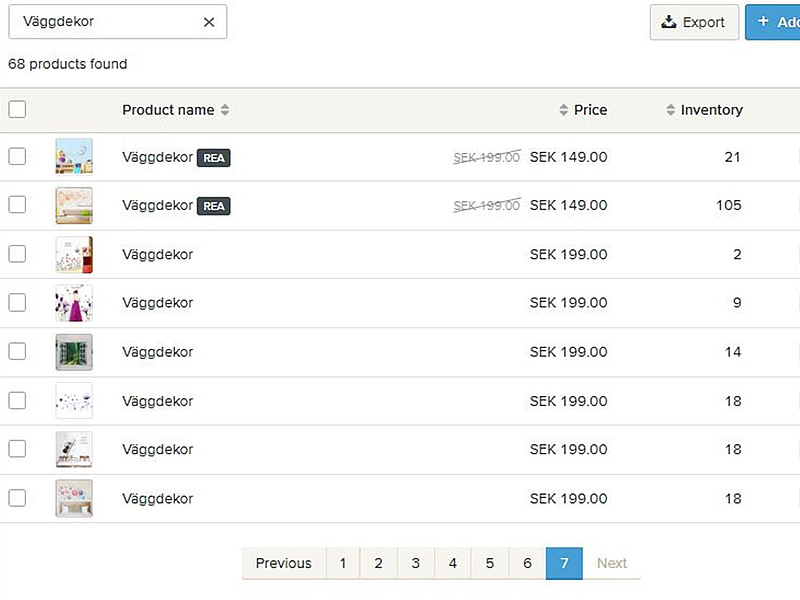Click the REA badge on first product
The height and width of the screenshot is (600, 800).
coord(214,158)
